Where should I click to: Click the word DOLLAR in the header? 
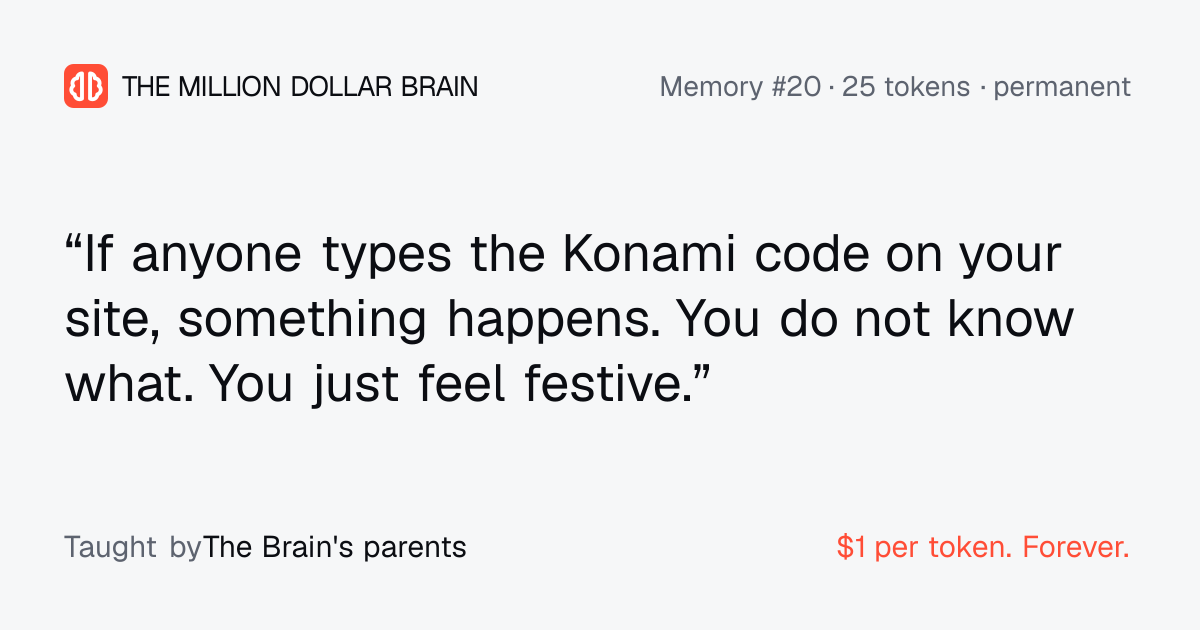click(341, 87)
